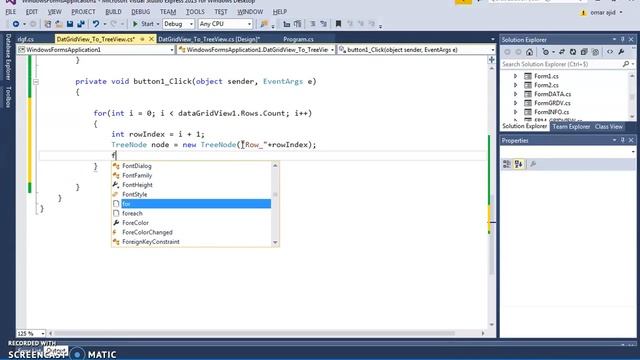Open the PROJECT menu
Image resolution: width=640 pixels, height=360 pixels.
tap(83, 12)
